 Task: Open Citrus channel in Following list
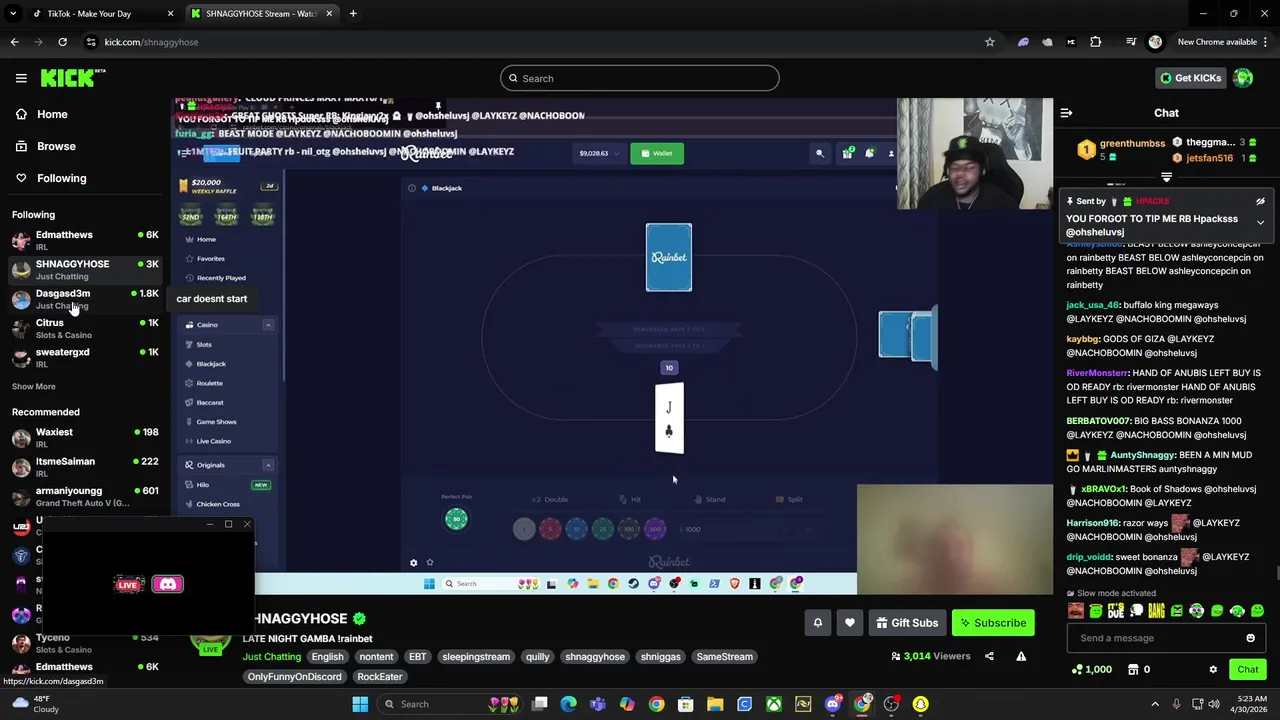tap(85, 328)
